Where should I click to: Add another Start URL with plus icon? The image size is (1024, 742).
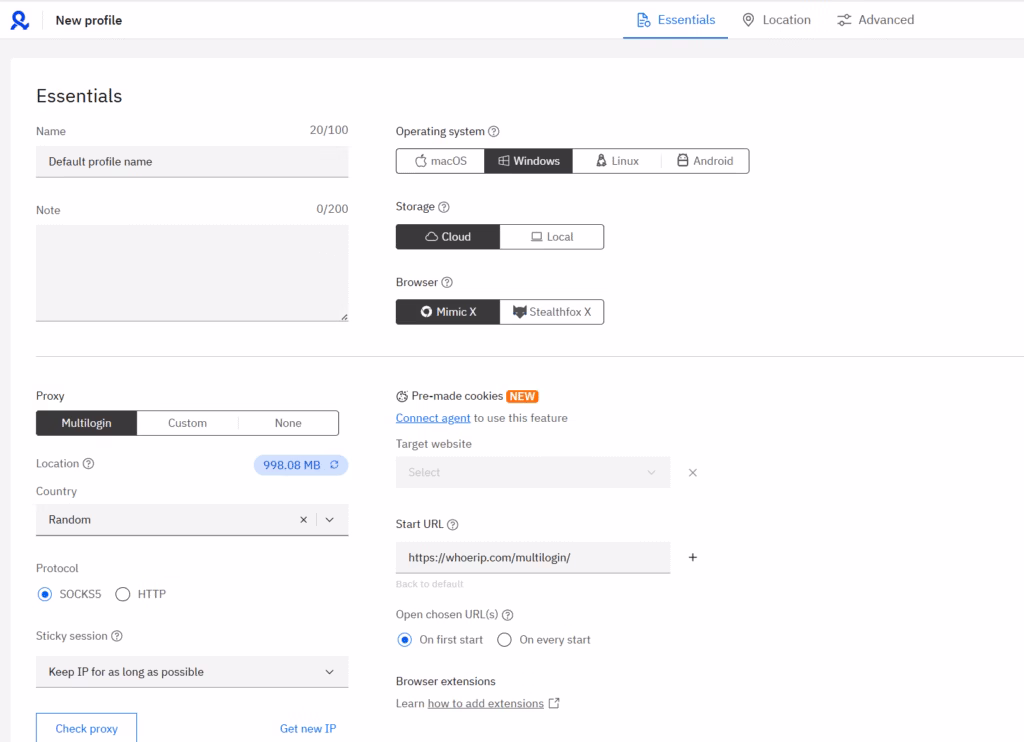[x=693, y=557]
